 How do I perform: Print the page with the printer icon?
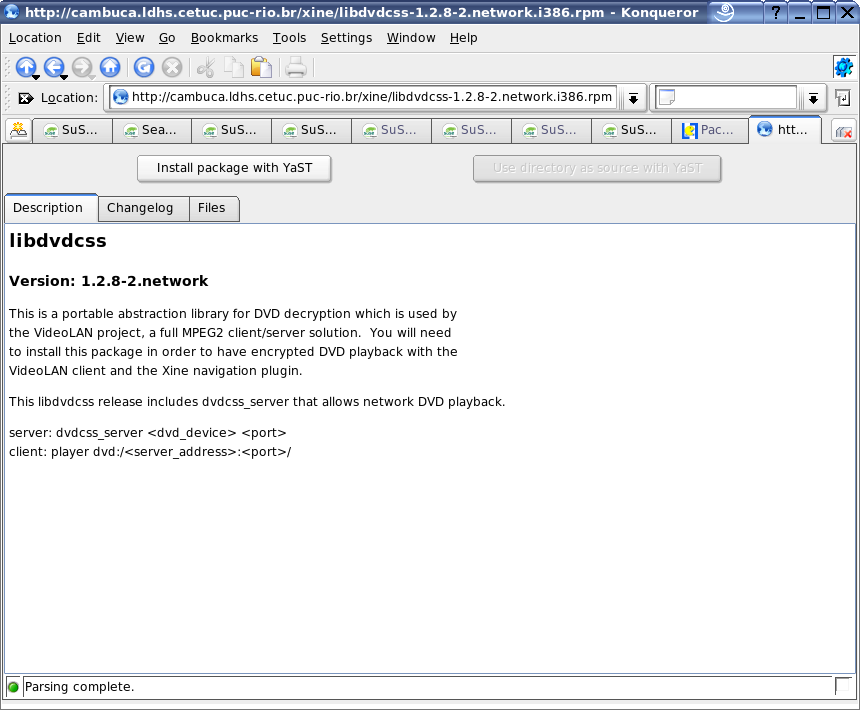296,67
